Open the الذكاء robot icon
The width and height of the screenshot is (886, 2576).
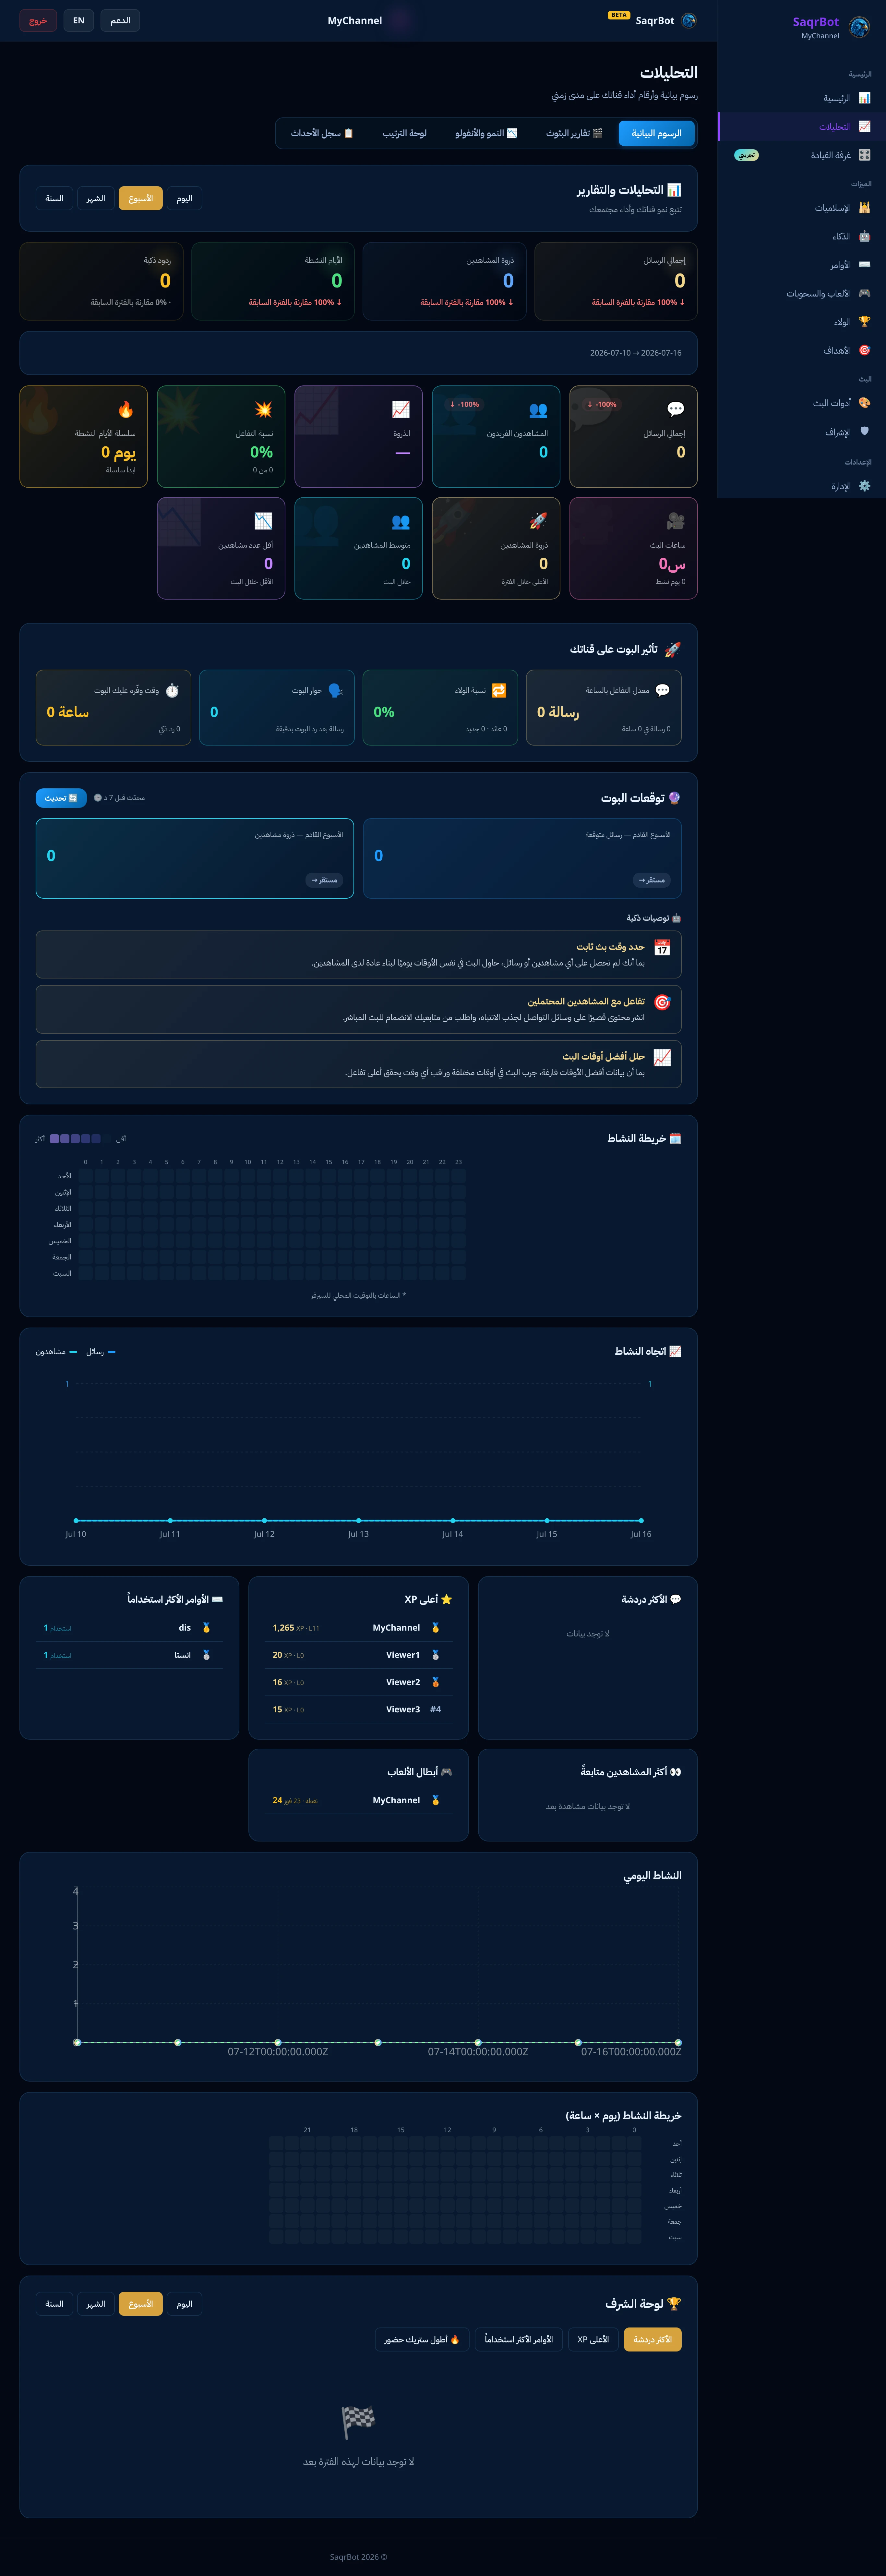864,237
